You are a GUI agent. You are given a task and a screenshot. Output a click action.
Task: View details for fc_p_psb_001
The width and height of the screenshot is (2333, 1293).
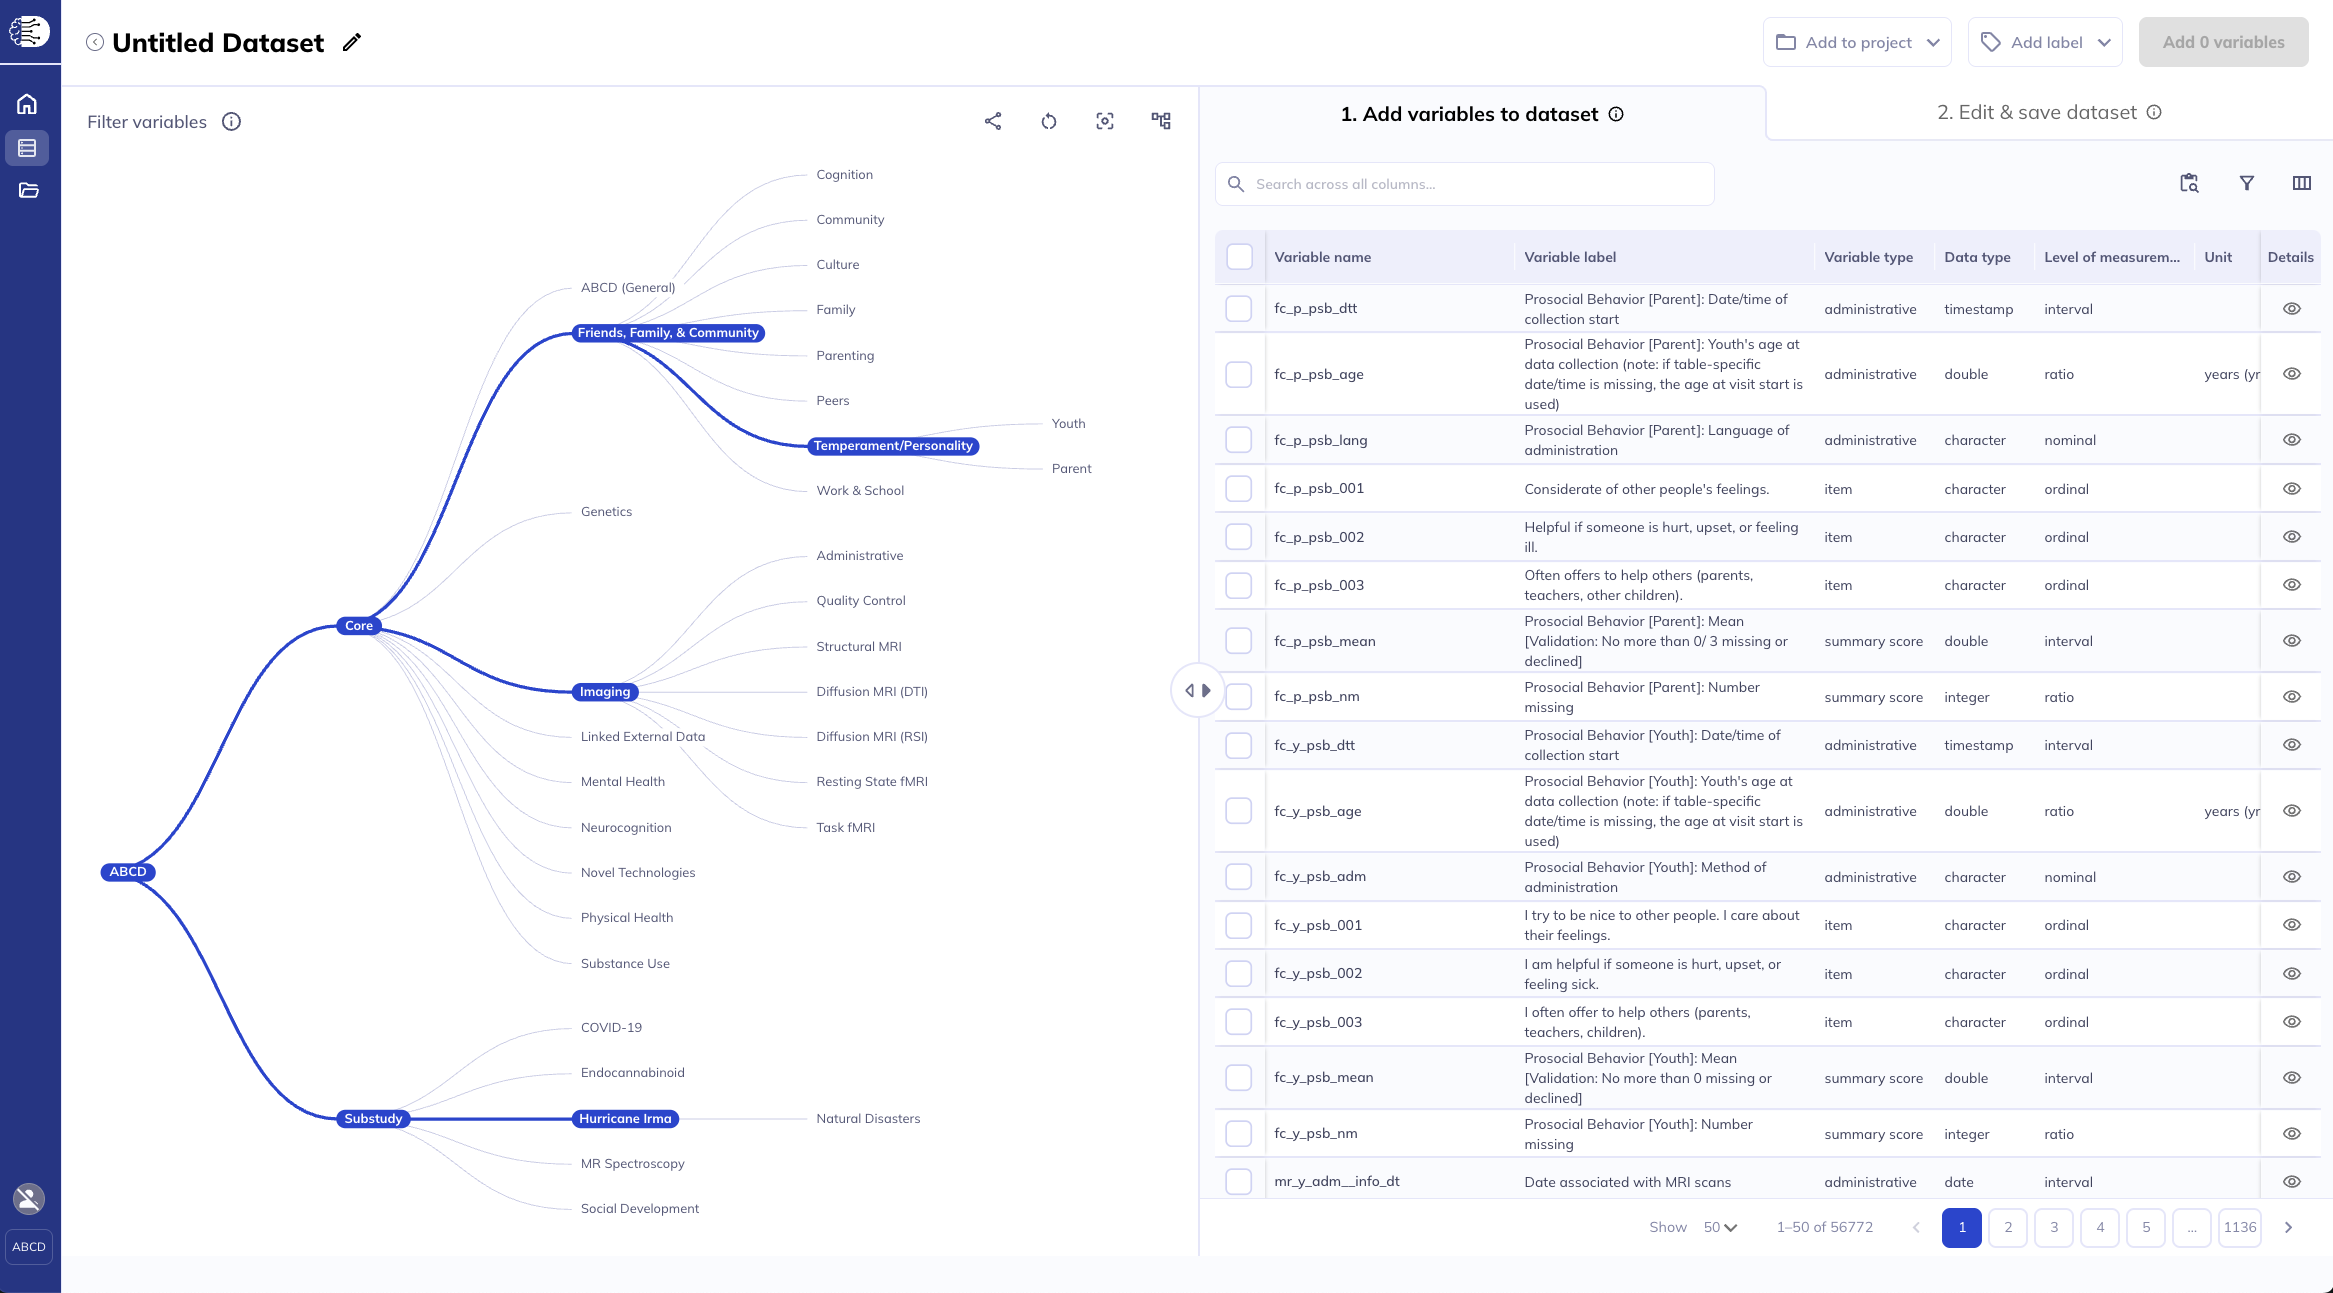(2292, 489)
